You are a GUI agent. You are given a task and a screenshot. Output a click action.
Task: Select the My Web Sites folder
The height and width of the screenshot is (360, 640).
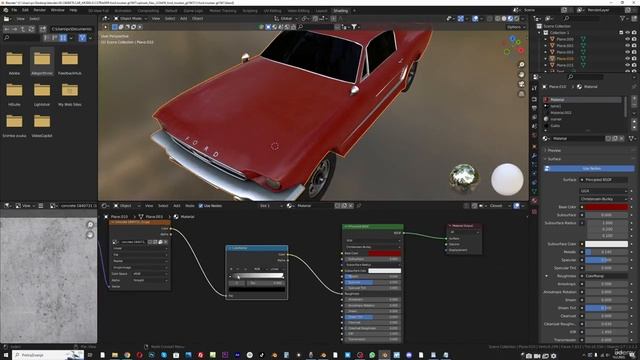pyautogui.click(x=70, y=93)
